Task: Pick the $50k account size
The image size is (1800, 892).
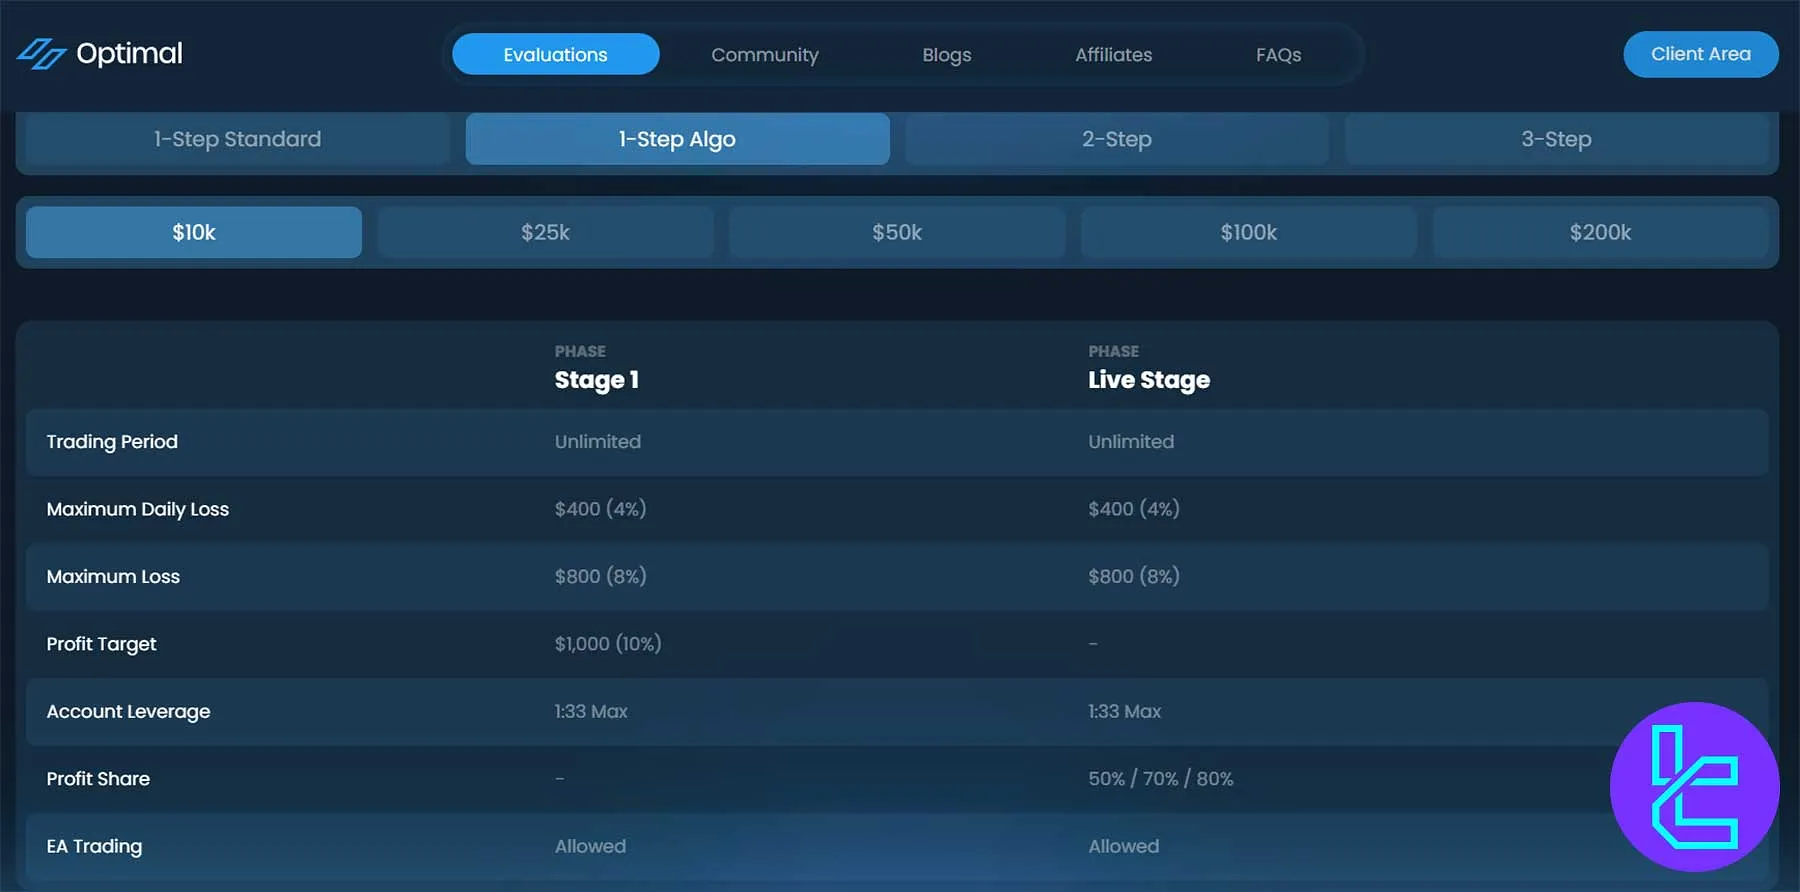Action: click(x=897, y=232)
